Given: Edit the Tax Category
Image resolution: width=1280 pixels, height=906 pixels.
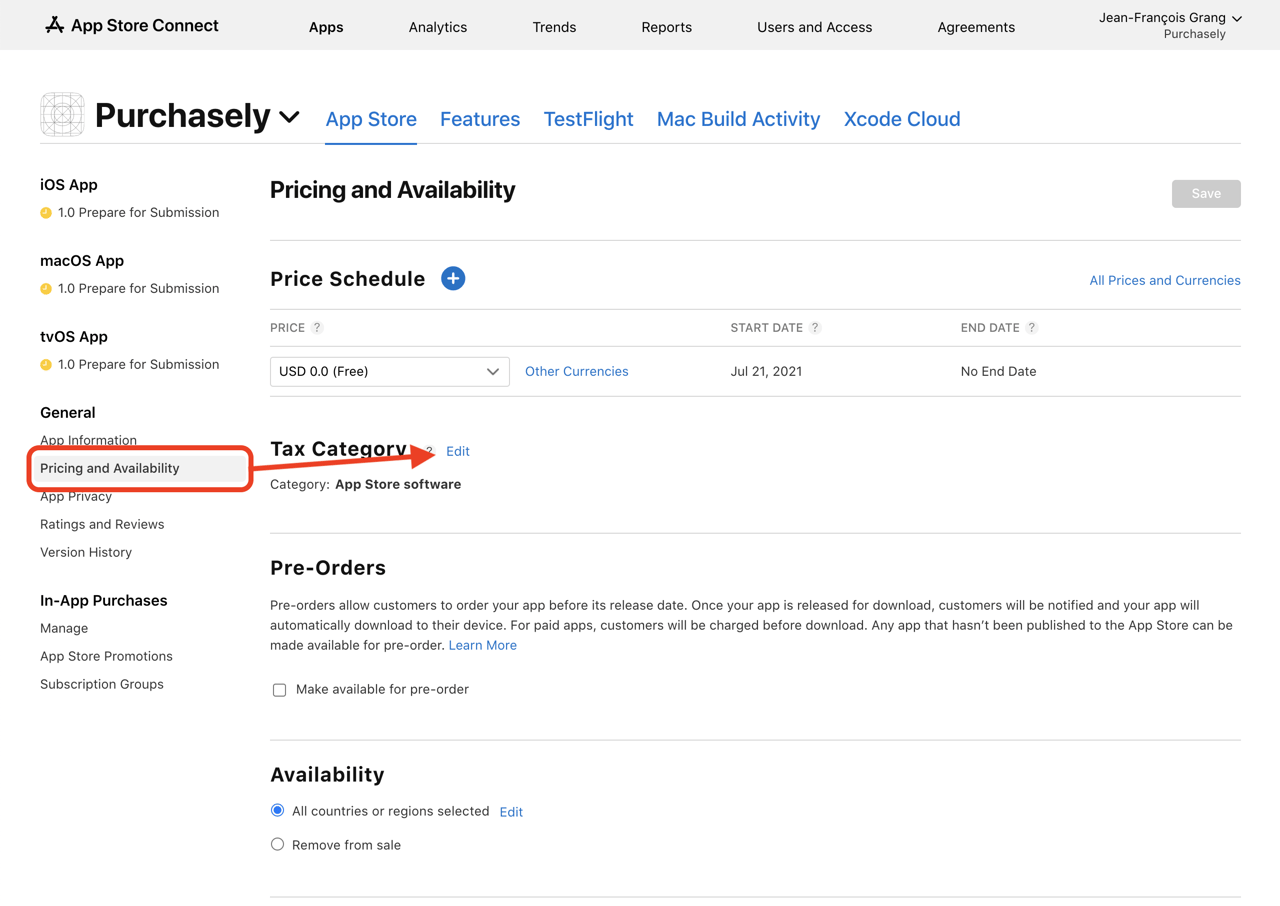Looking at the screenshot, I should (458, 452).
